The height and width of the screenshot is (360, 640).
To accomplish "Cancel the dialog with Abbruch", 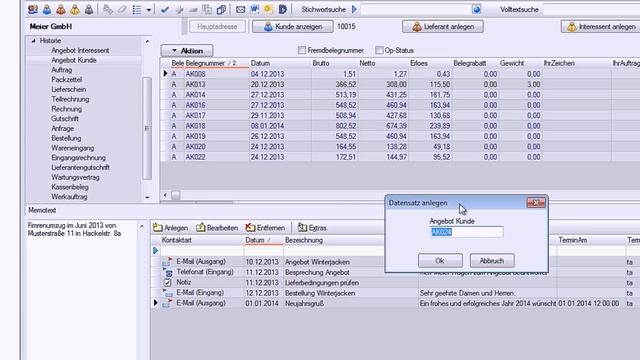I will click(492, 261).
